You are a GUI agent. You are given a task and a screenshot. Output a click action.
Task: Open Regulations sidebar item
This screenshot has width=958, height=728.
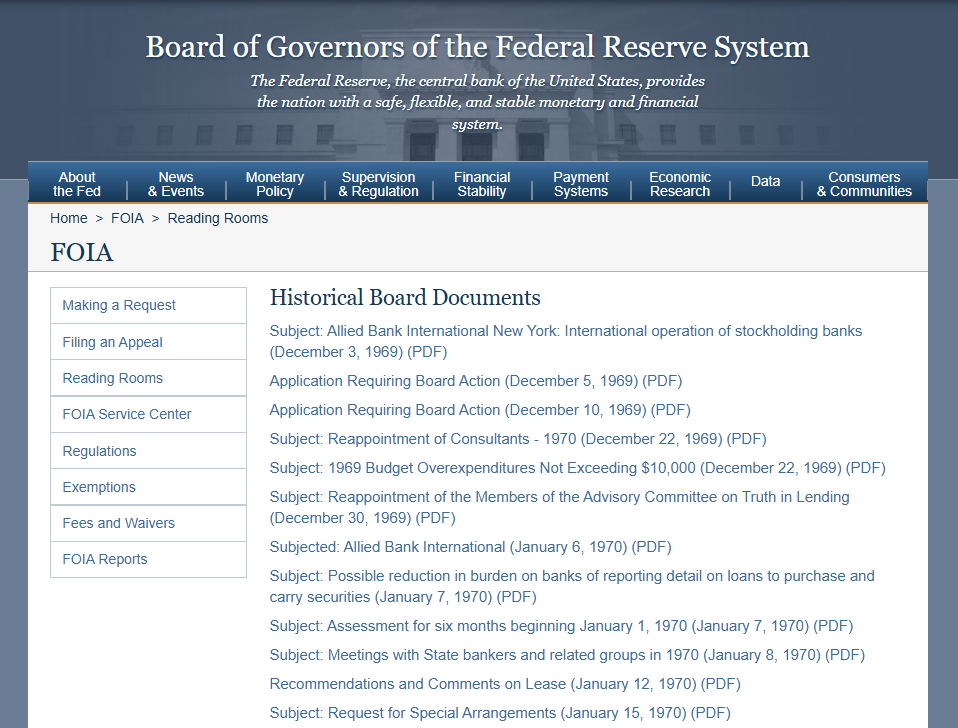click(x=148, y=451)
